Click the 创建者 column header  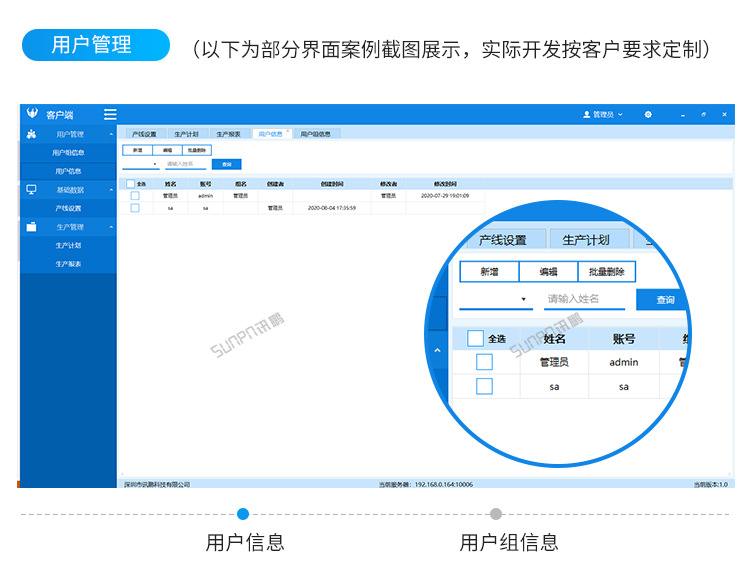tap(275, 184)
